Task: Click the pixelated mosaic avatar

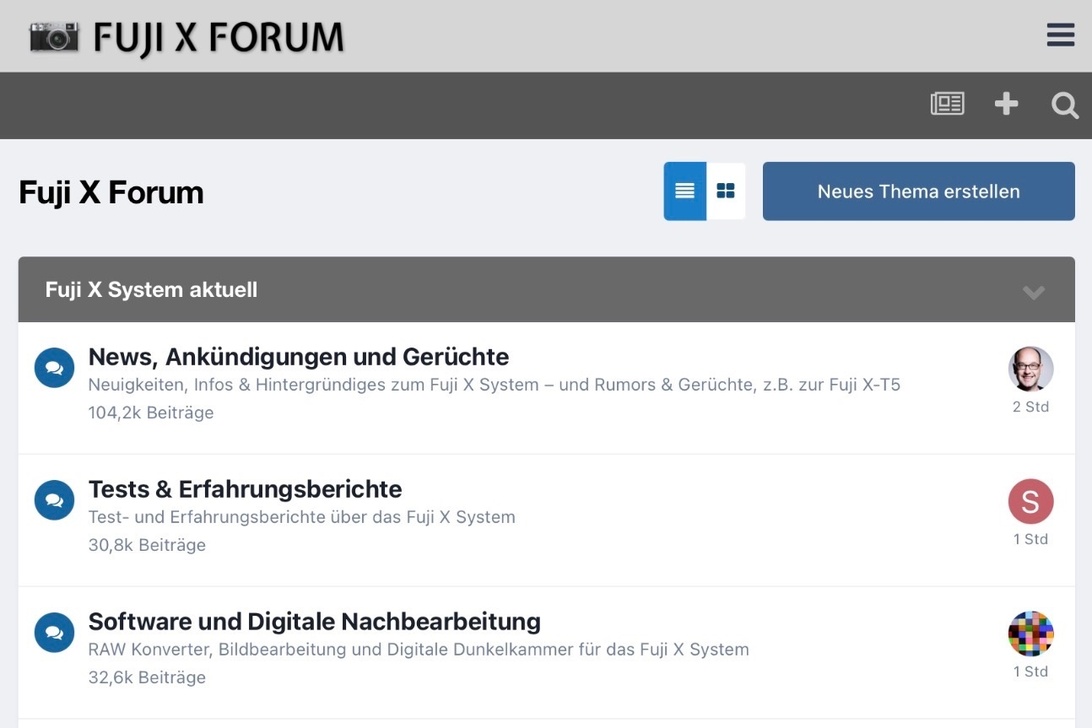Action: click(1030, 633)
